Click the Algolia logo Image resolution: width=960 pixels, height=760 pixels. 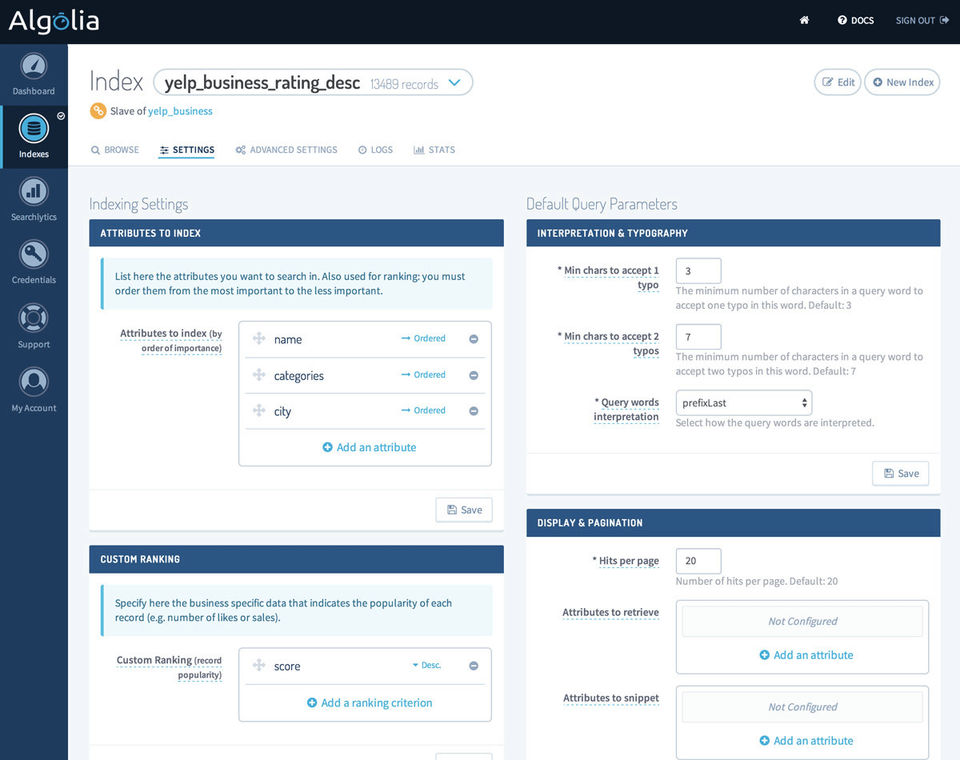tap(54, 21)
